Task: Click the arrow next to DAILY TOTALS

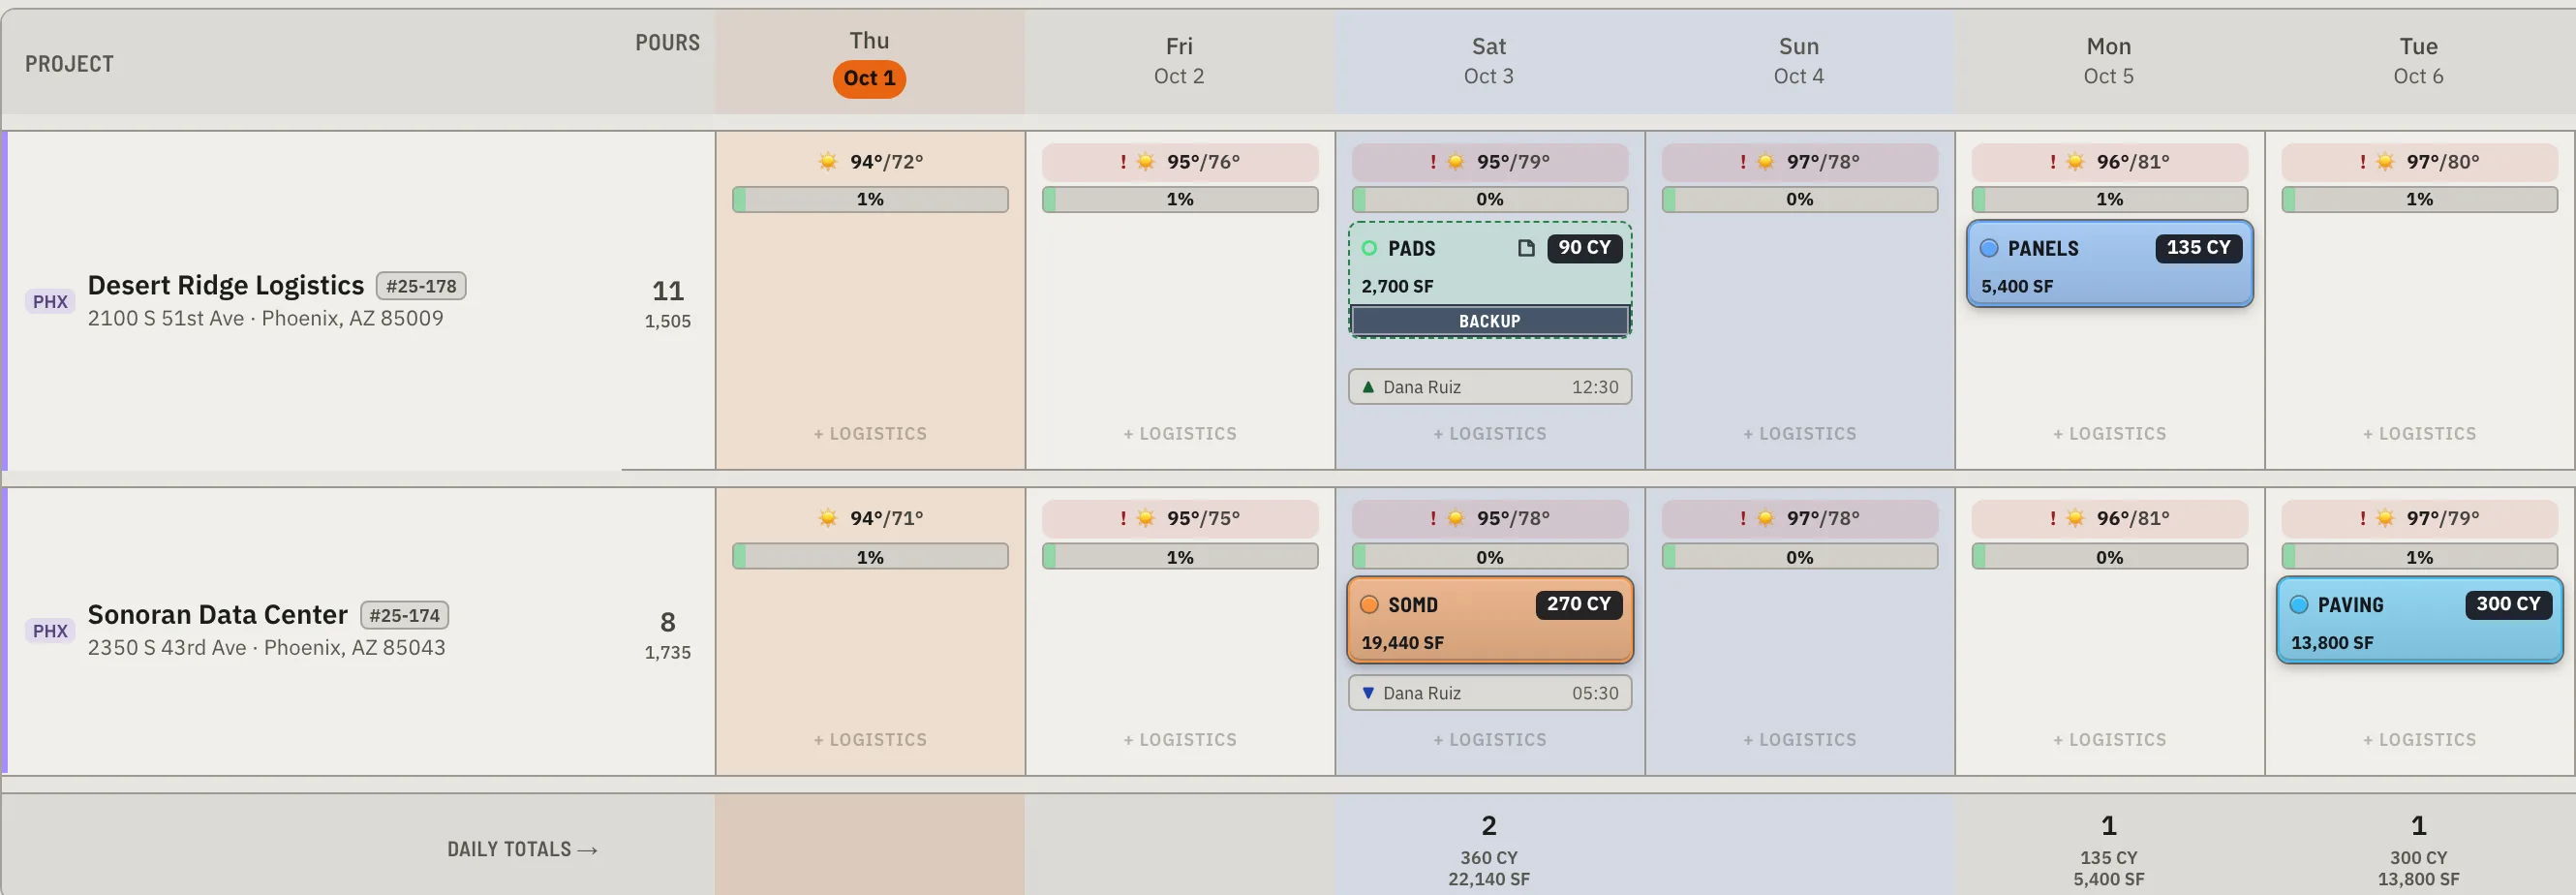Action: point(588,850)
